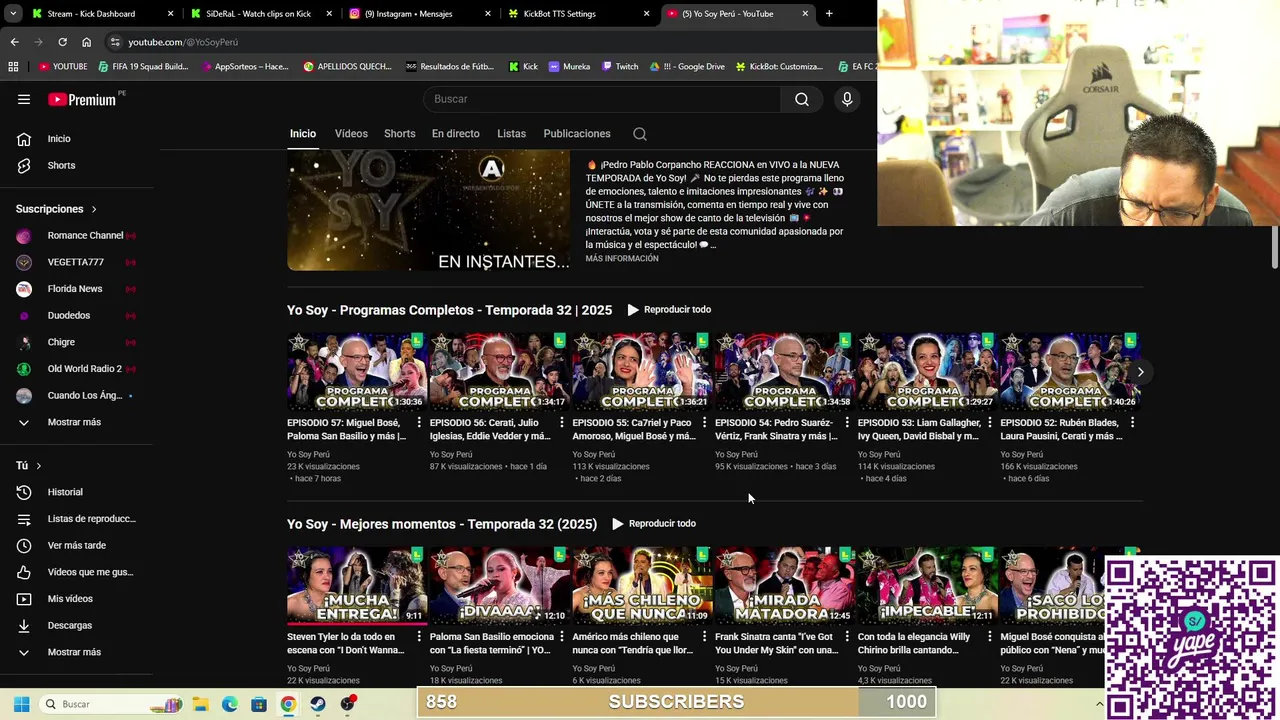This screenshot has width=1280, height=720.
Task: Click the YouTube search input field
Action: 602,99
